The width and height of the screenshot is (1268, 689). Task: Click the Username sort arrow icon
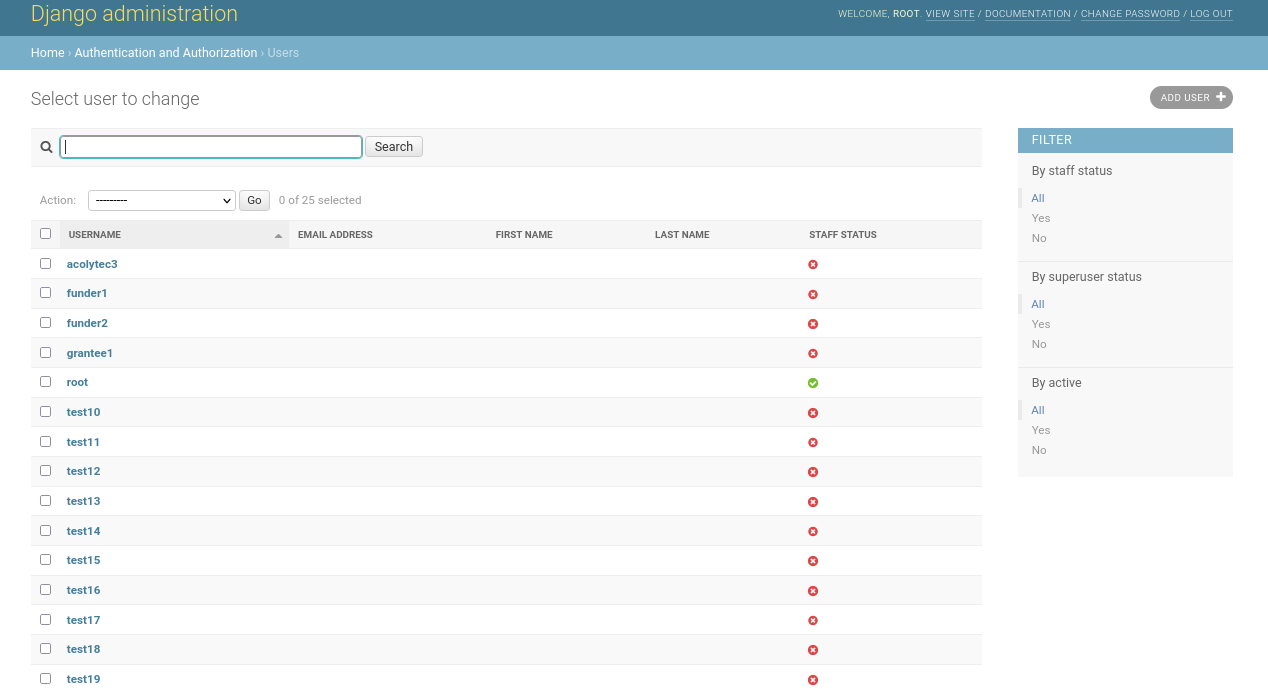click(278, 235)
